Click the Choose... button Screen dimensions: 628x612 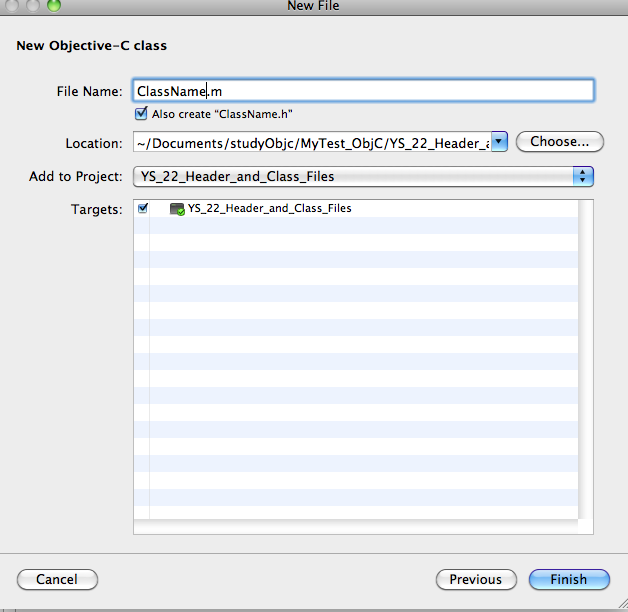point(559,142)
